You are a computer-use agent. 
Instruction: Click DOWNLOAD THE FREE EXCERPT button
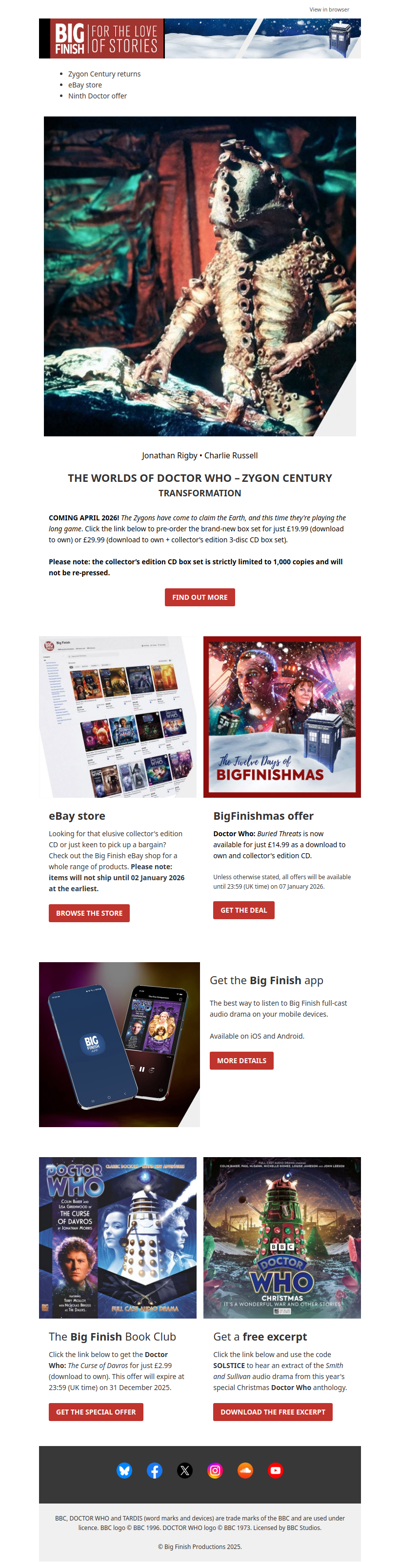(x=272, y=1411)
